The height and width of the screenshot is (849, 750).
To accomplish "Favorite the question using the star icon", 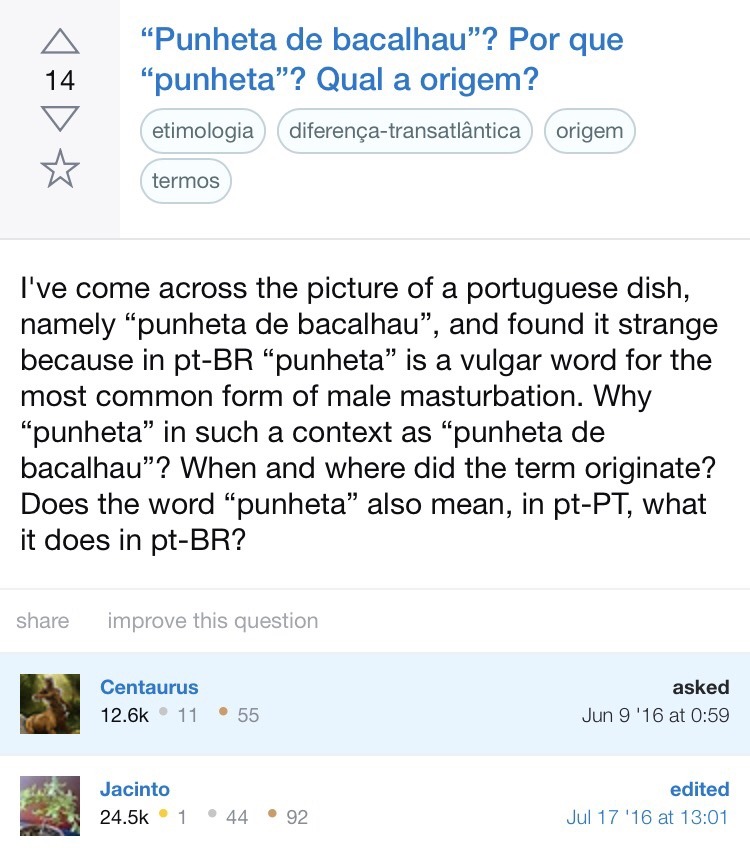I will pos(60,168).
